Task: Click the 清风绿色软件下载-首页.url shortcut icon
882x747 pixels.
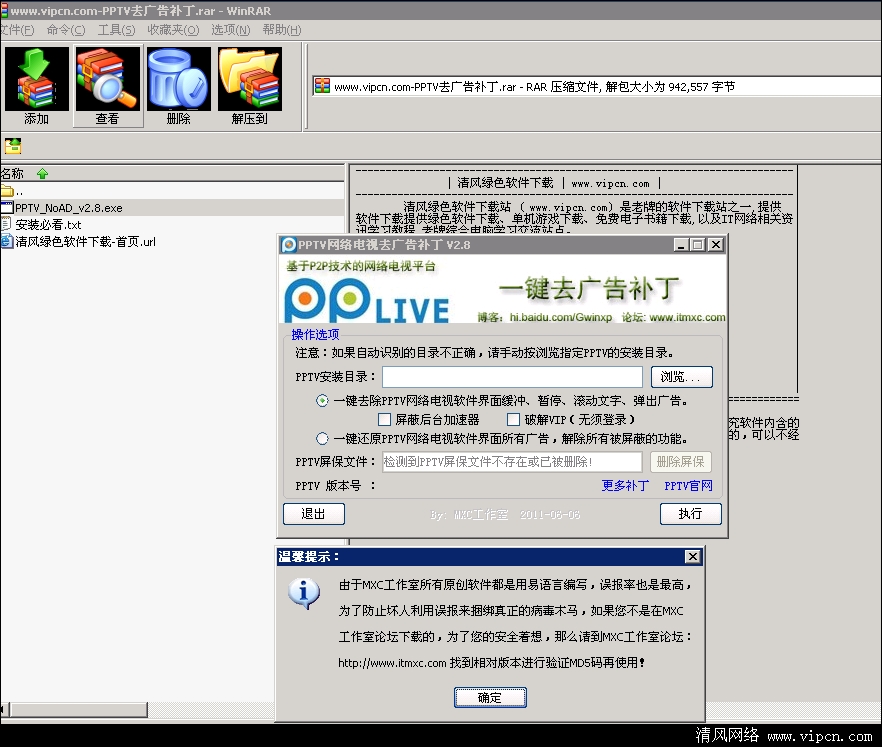Action: (6, 241)
